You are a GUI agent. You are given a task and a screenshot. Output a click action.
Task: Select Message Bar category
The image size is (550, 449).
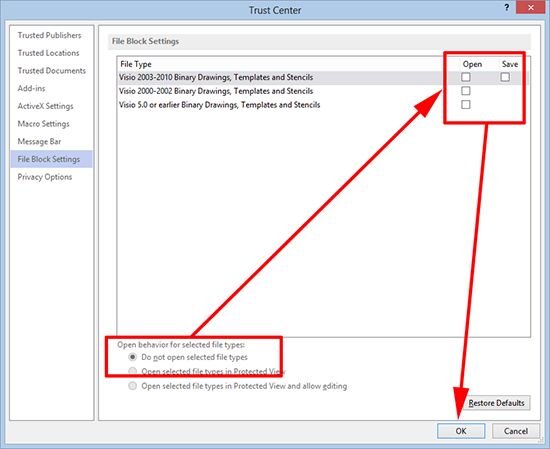[39, 141]
